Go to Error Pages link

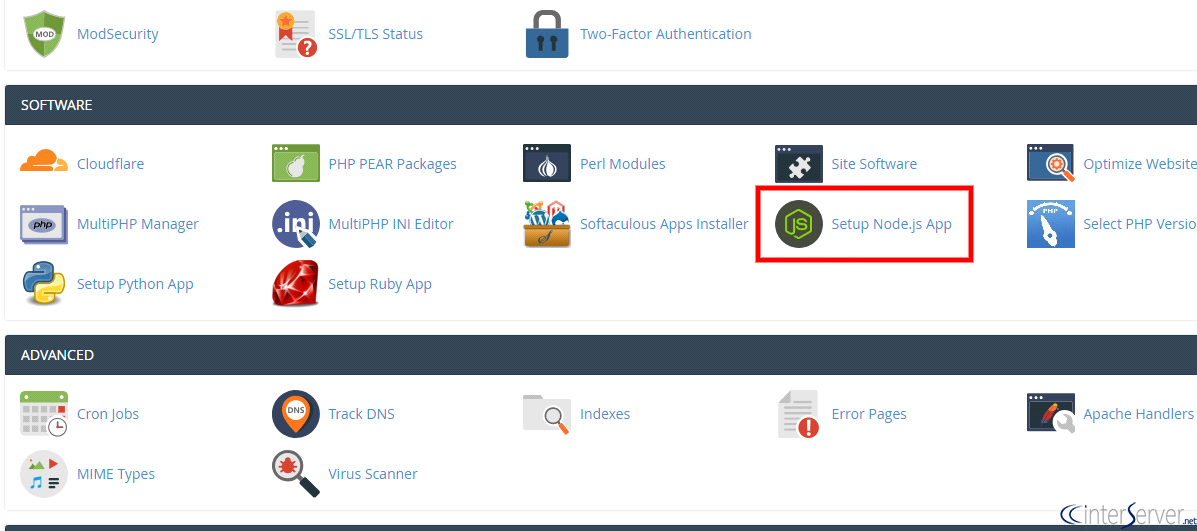point(869,414)
